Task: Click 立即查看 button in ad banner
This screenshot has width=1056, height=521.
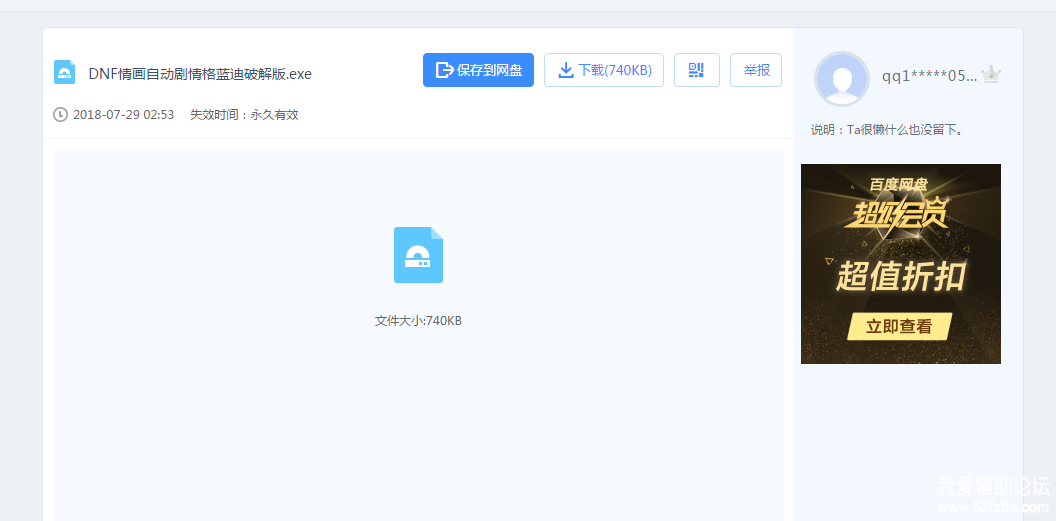Action: point(899,326)
